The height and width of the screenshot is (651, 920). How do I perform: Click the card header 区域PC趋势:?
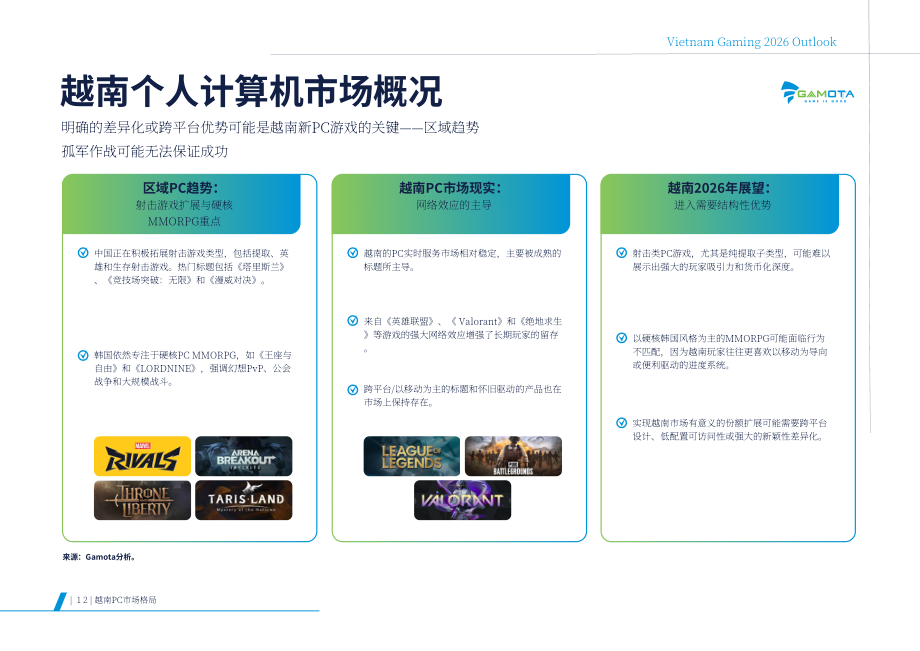181,188
